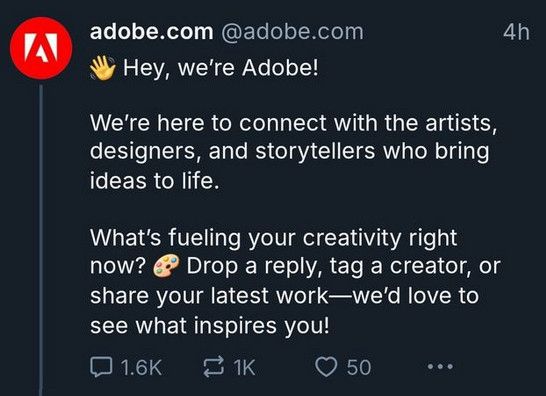Image resolution: width=546 pixels, height=396 pixels.
Task: Open the @adobe.com handle link
Action: [292, 32]
